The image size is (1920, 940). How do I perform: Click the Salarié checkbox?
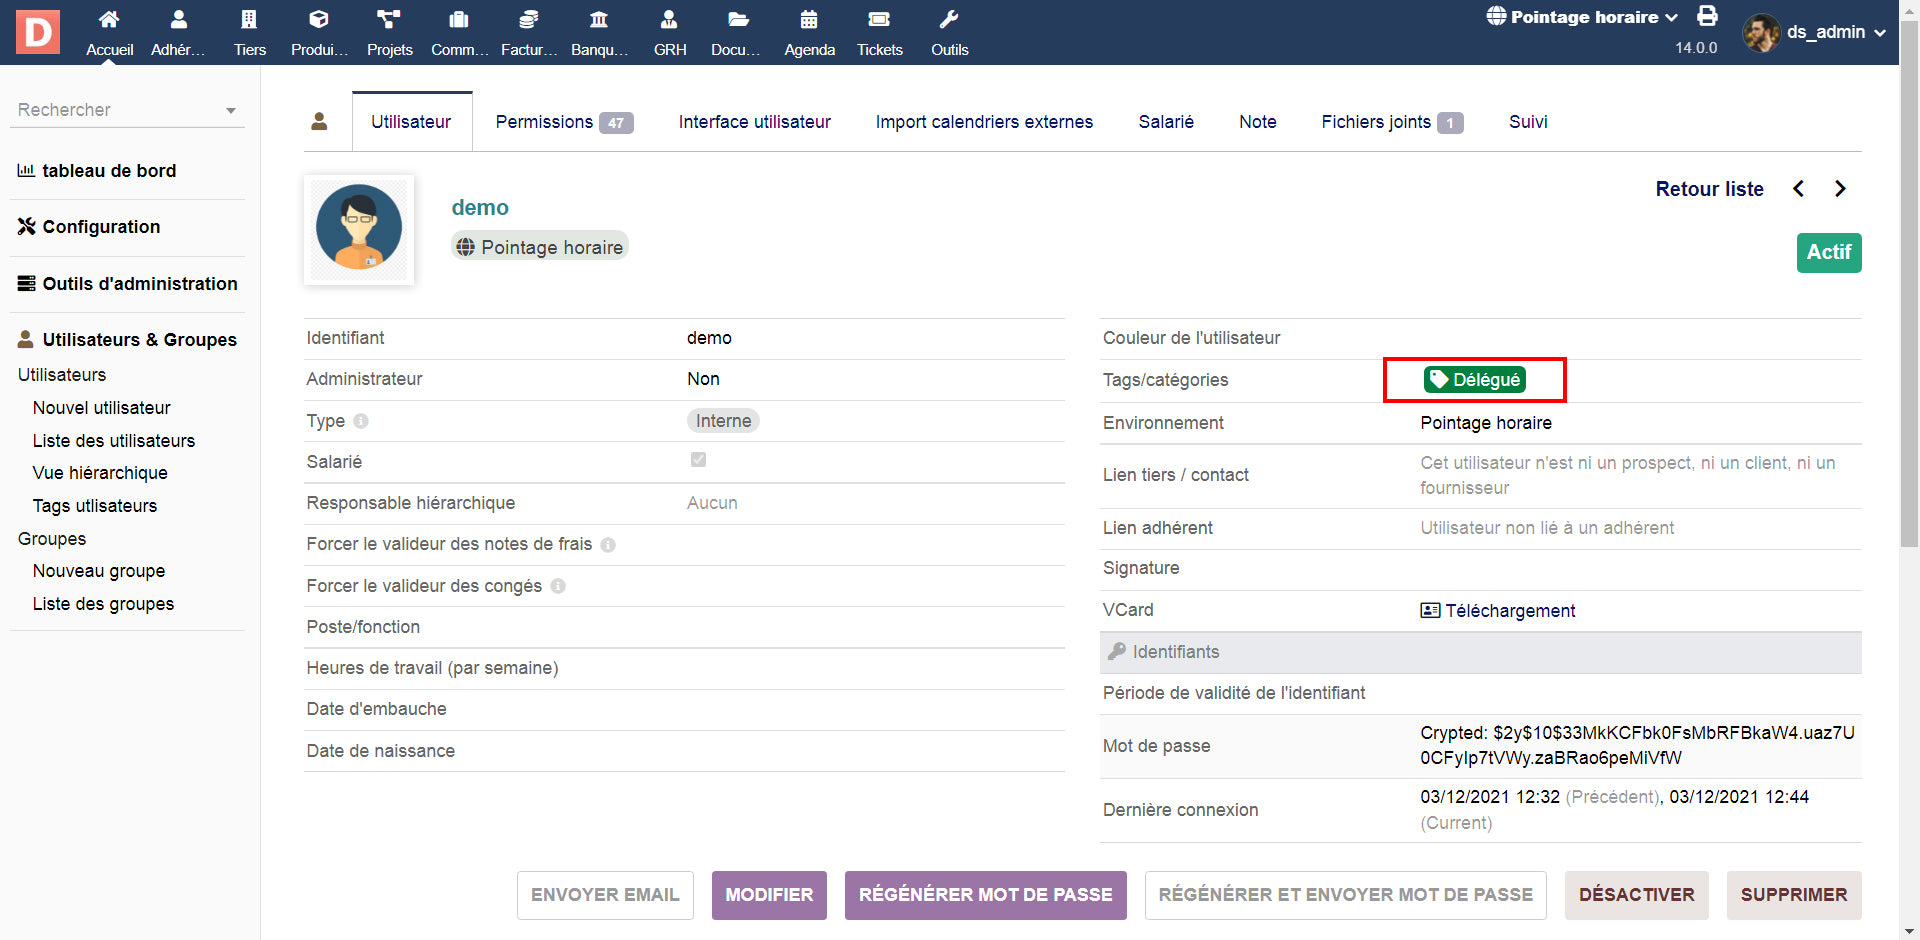click(x=698, y=460)
